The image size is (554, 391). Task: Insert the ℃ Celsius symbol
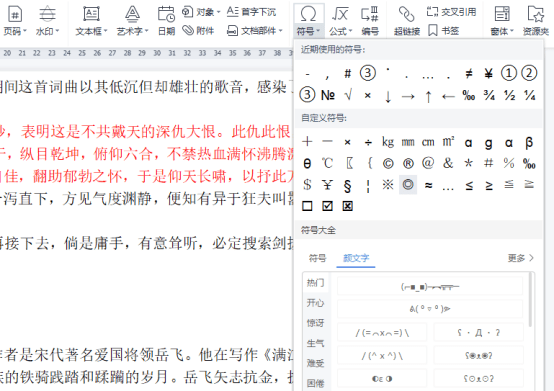pyautogui.click(x=327, y=163)
